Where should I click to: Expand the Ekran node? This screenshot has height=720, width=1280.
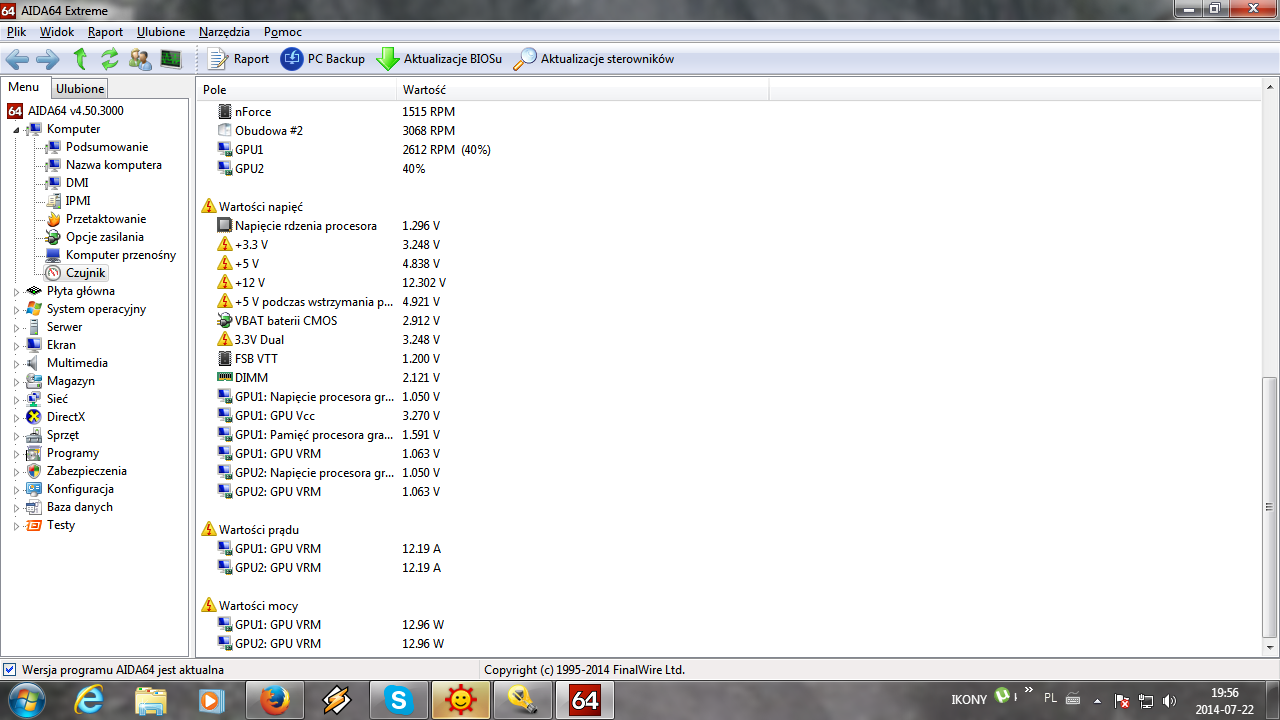coord(16,346)
